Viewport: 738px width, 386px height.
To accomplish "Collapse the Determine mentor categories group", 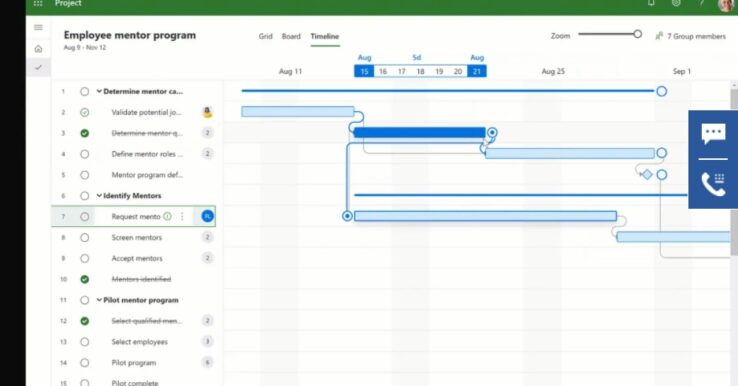I will 99,91.
